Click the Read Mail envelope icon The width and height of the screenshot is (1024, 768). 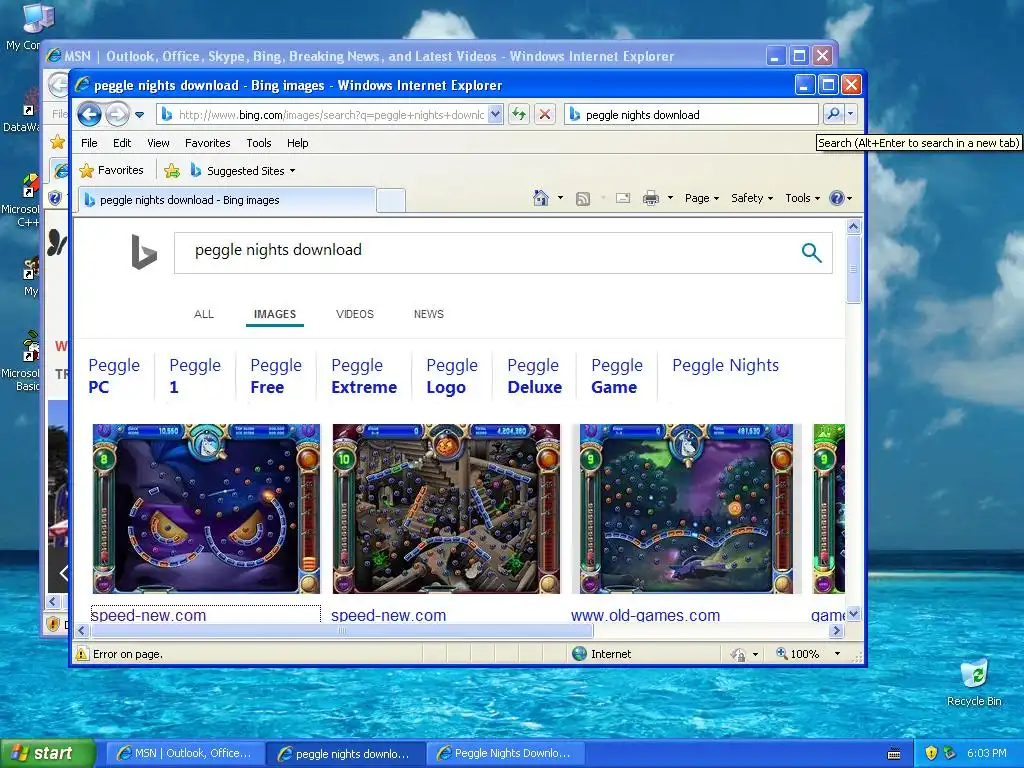pyautogui.click(x=623, y=198)
